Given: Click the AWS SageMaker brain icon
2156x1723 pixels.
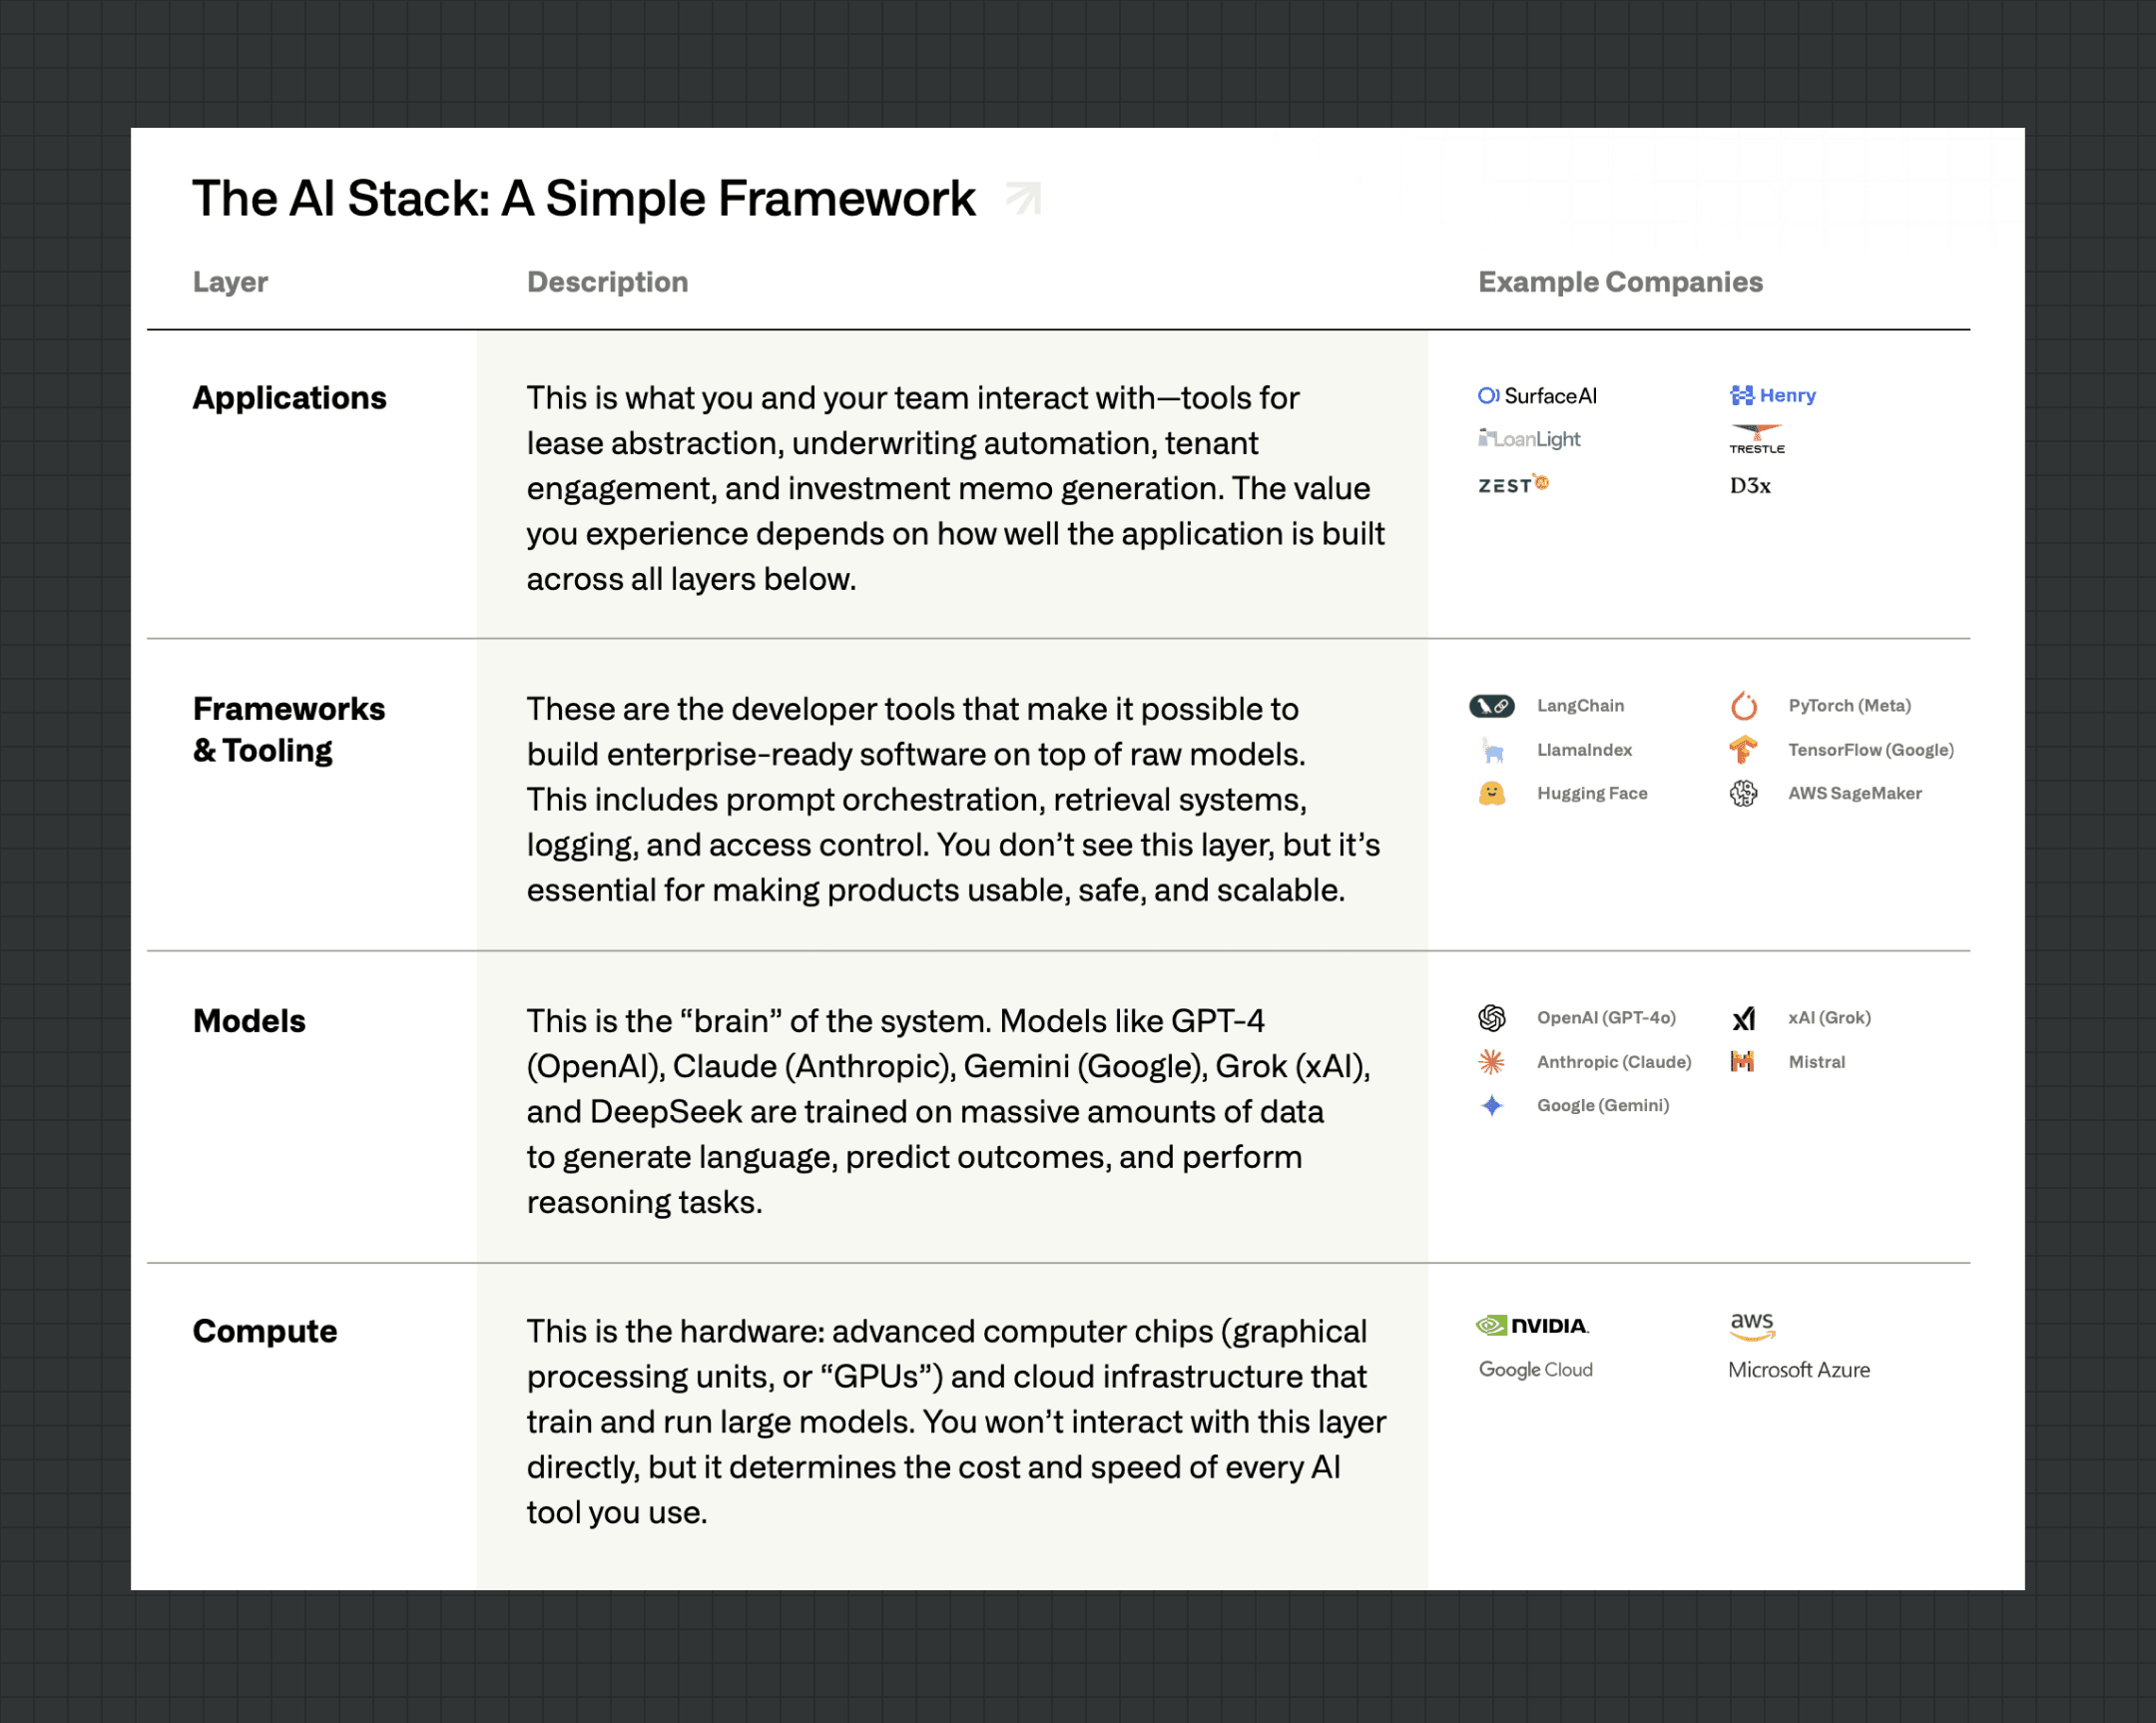Looking at the screenshot, I should pyautogui.click(x=1743, y=794).
